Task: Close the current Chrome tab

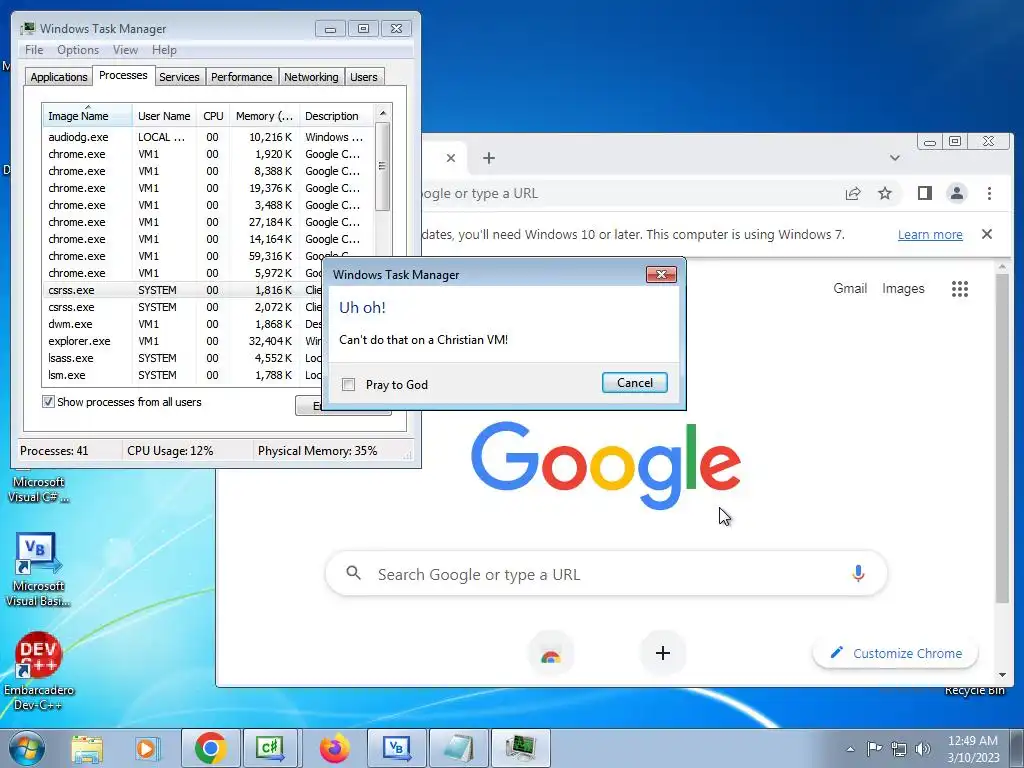Action: (x=451, y=158)
